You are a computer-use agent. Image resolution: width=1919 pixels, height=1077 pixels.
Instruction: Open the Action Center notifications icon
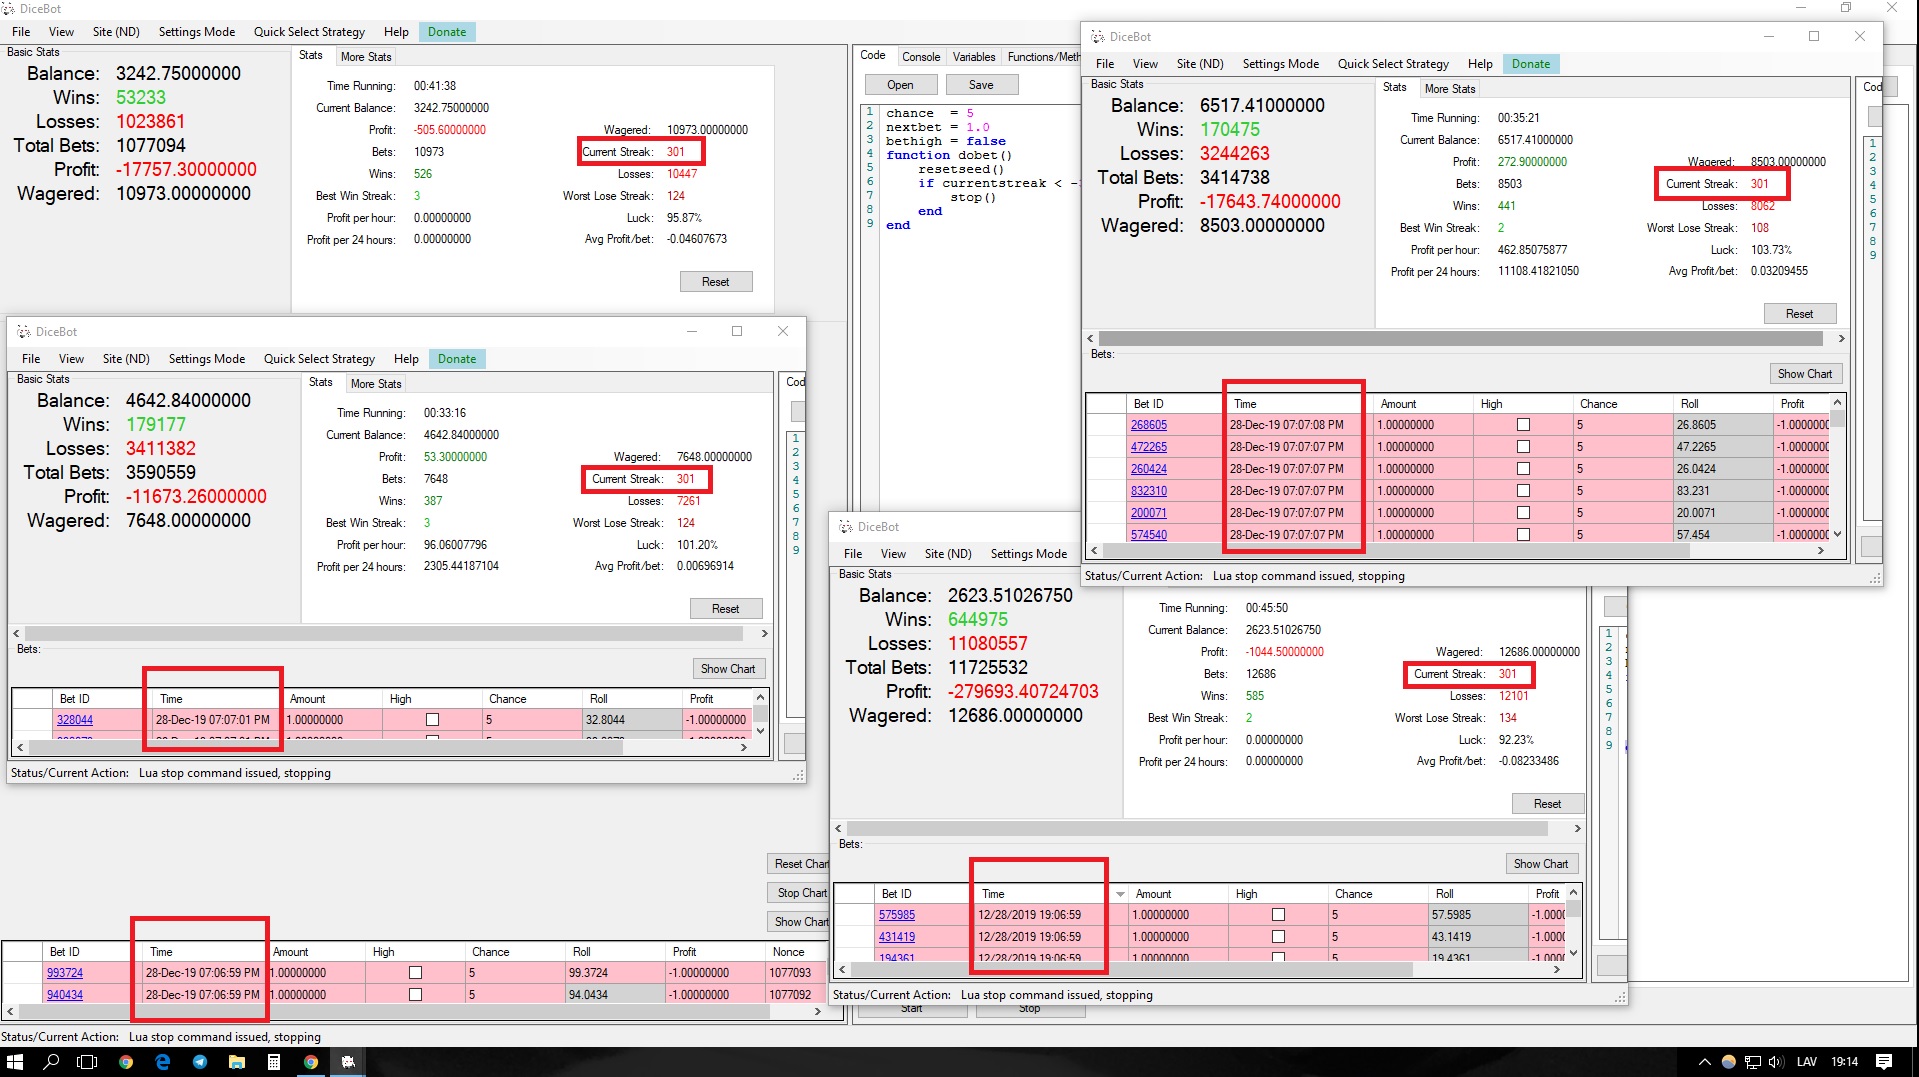point(1884,1062)
